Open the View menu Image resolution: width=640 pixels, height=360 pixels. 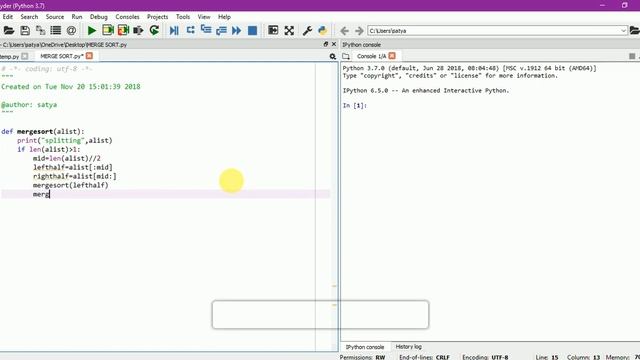(204, 17)
